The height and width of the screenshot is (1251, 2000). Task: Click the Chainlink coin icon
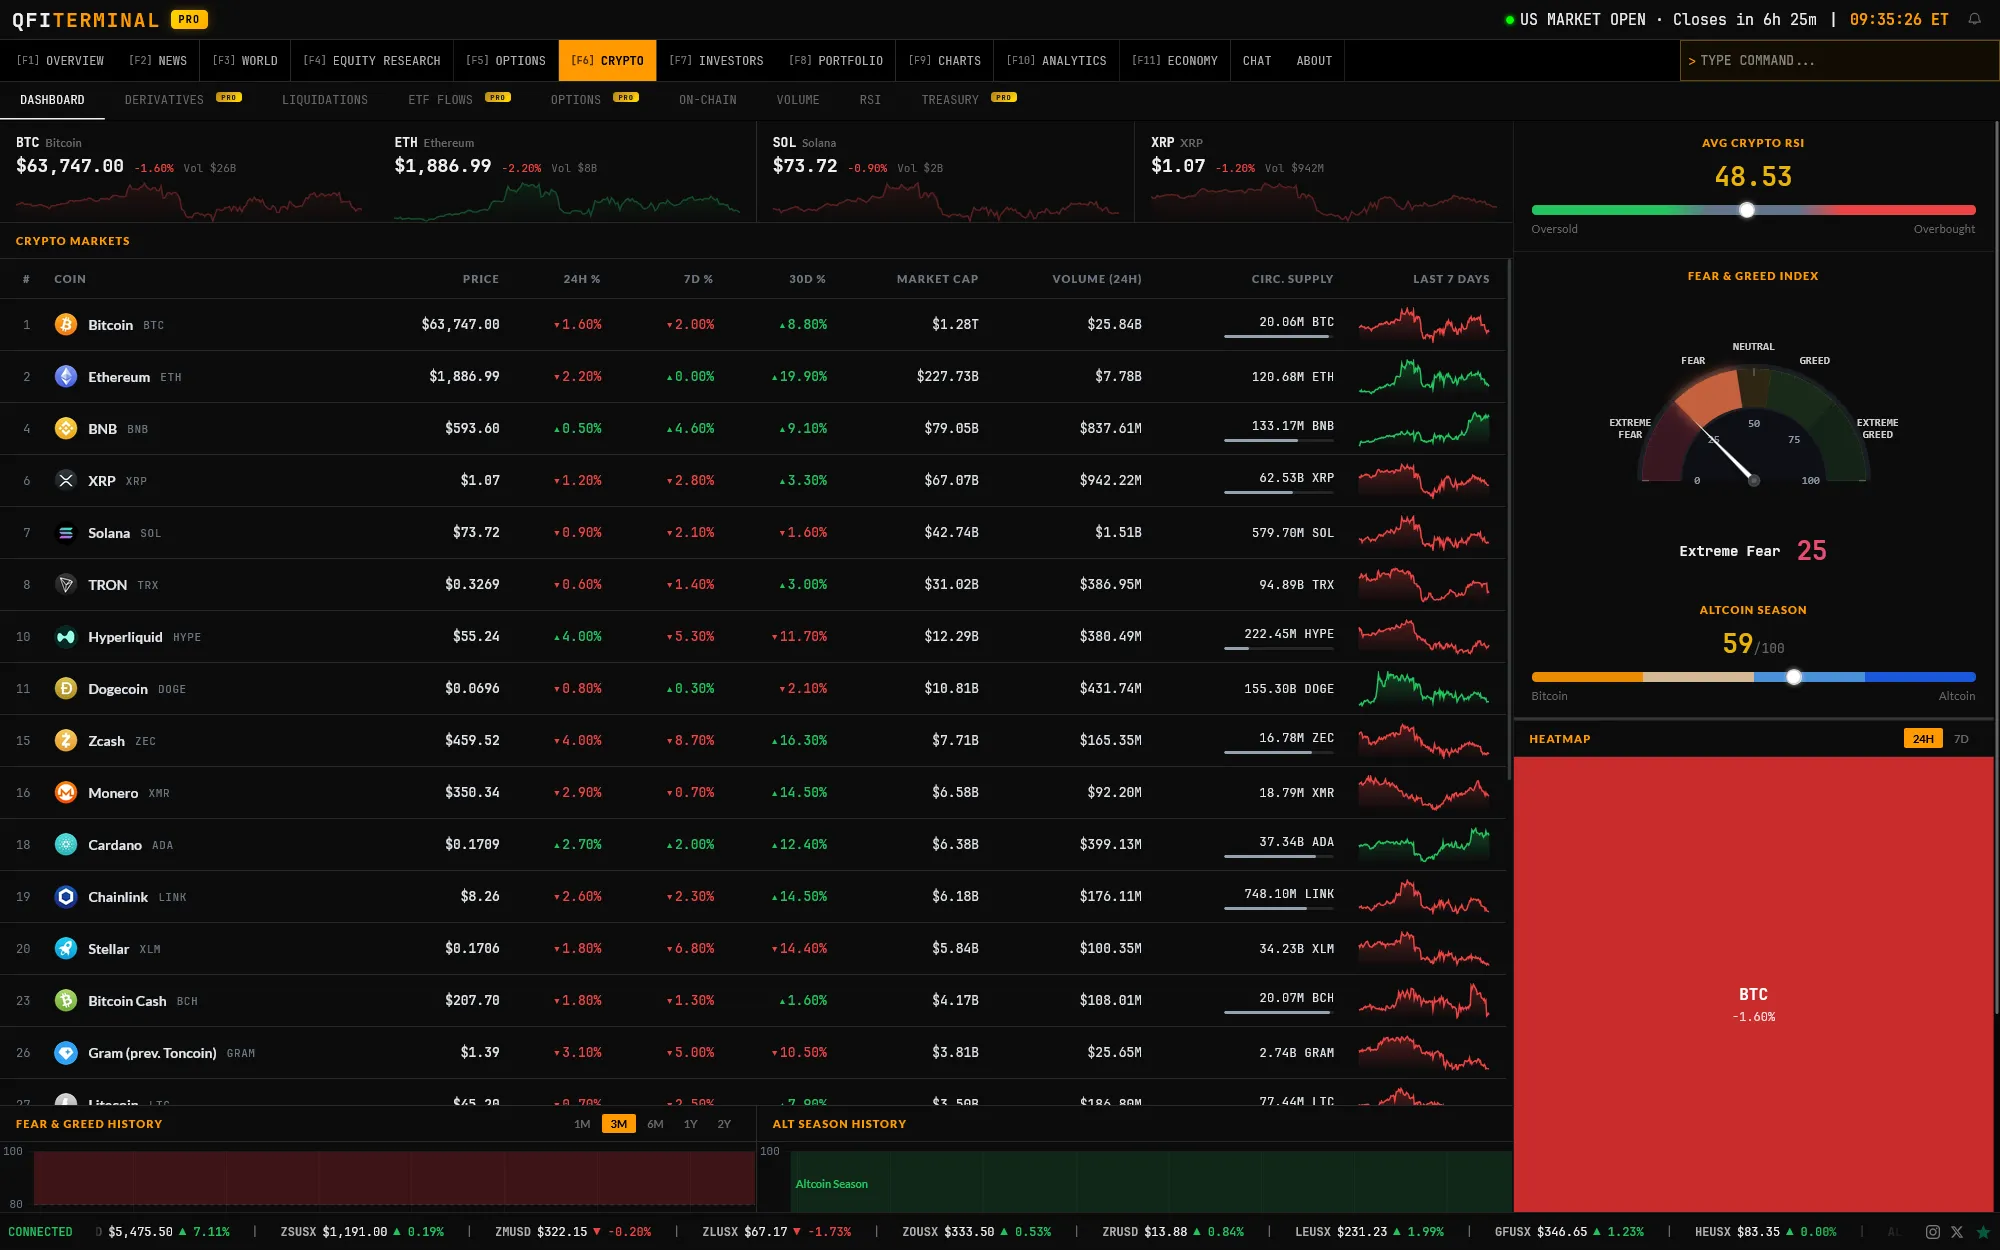(66, 897)
